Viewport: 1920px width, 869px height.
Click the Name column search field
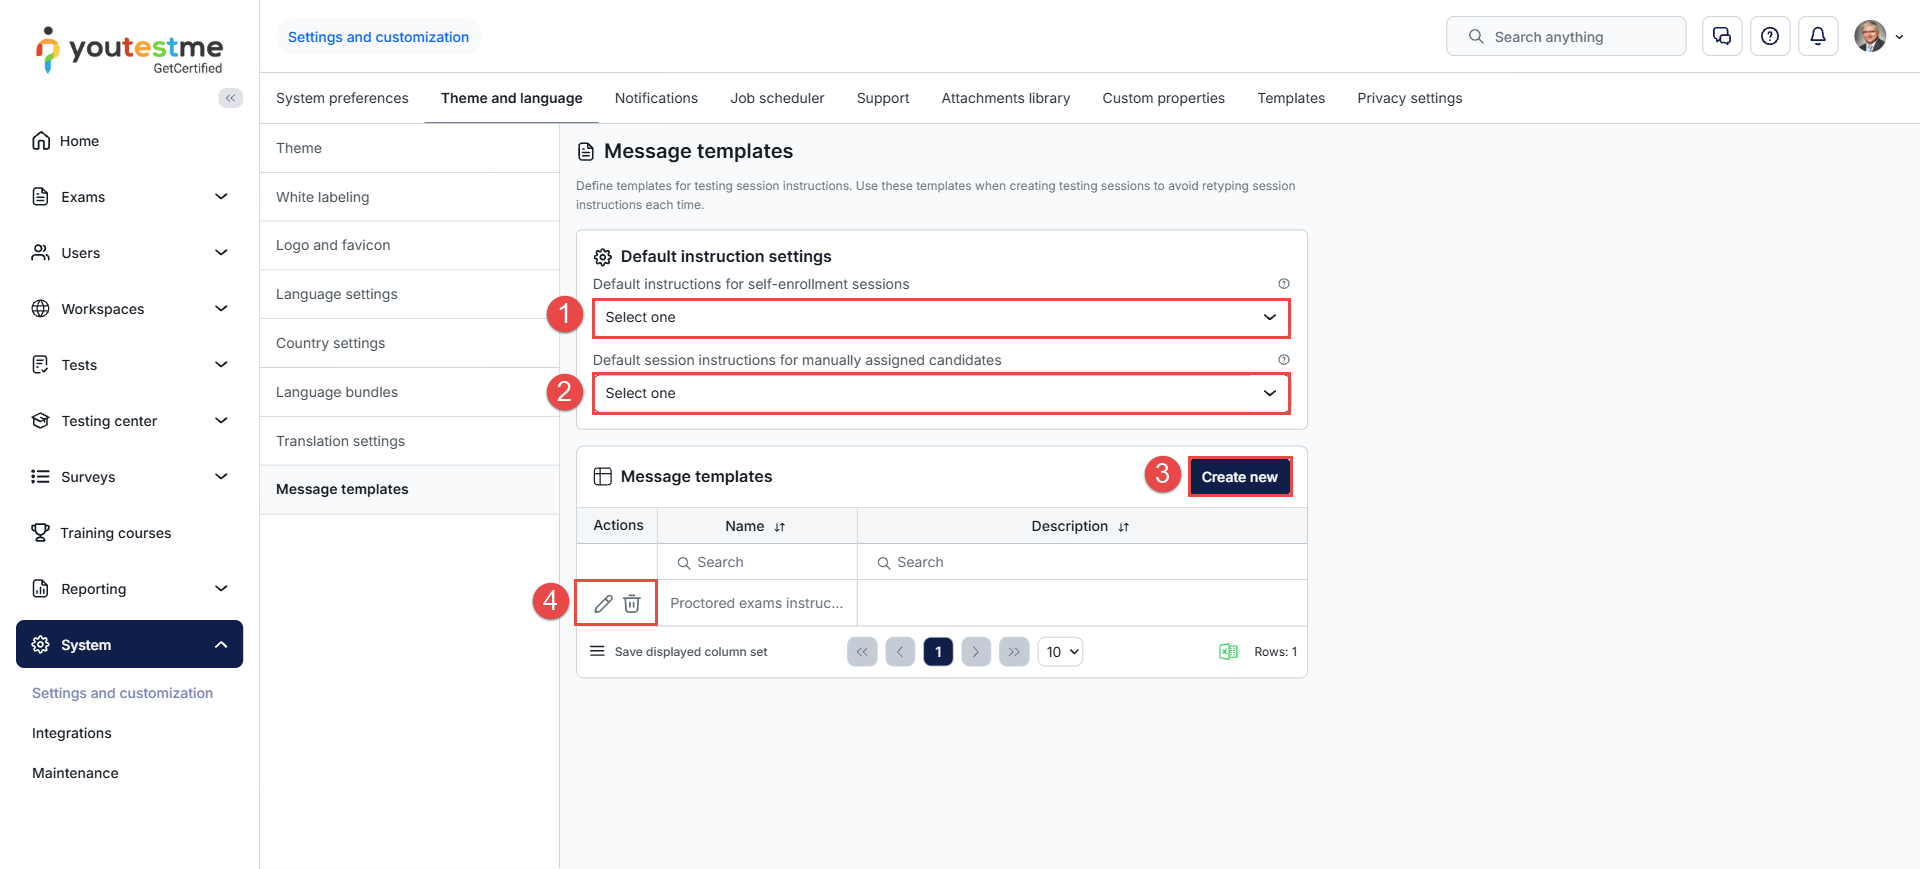[757, 562]
